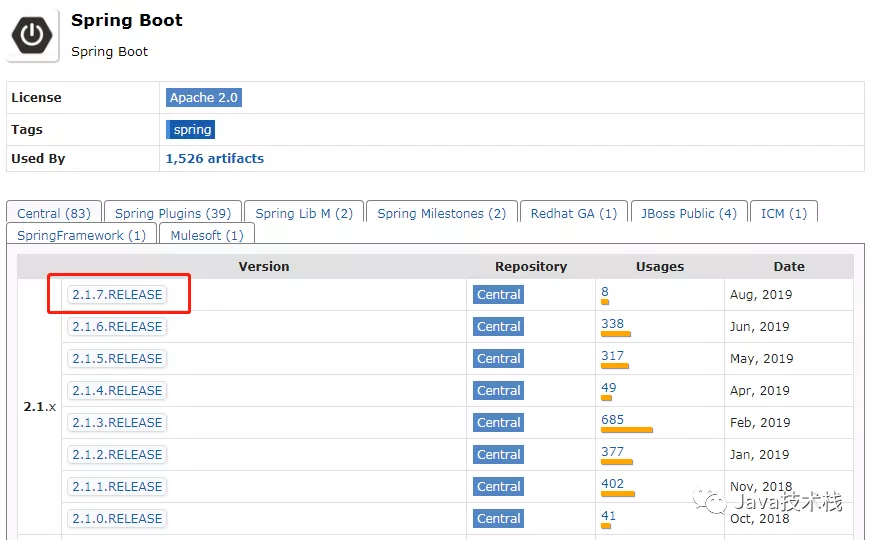Select the JBoss Public (4) tab
Screen dimensions: 871x540
pos(689,213)
